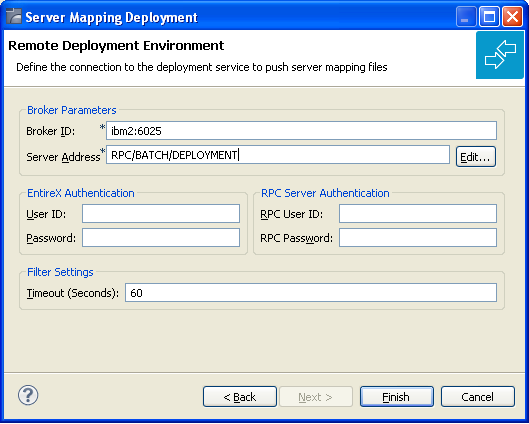Close the Server Mapping Deployment window

pos(512,17)
